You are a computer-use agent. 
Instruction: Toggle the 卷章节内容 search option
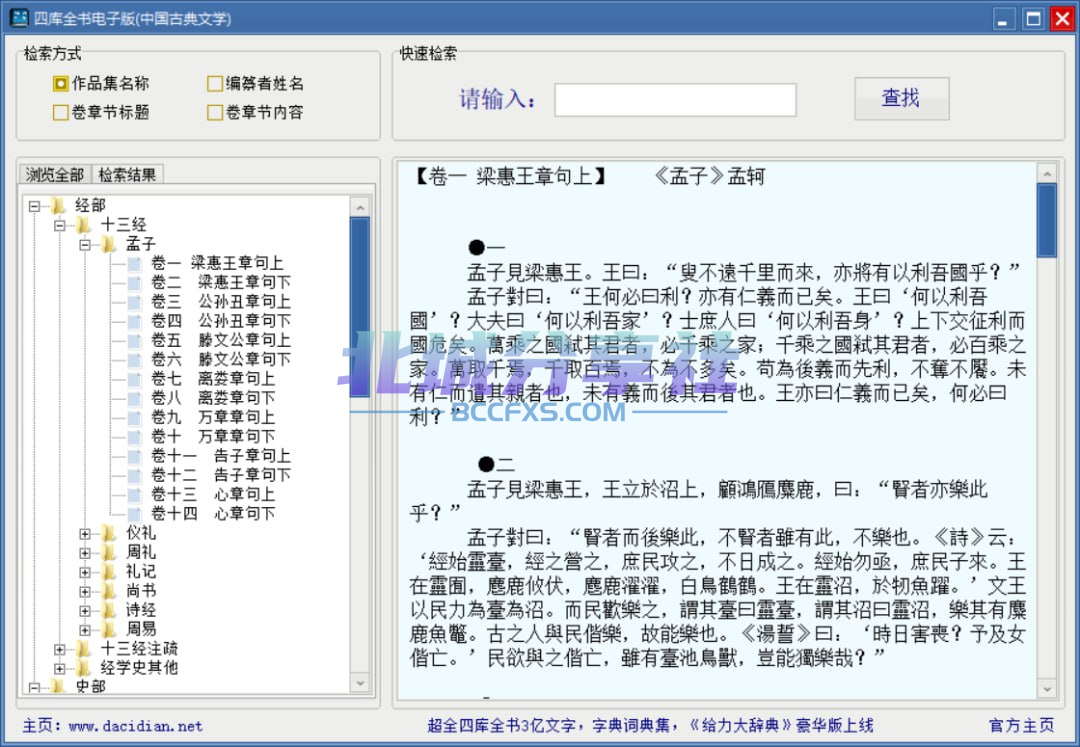215,113
